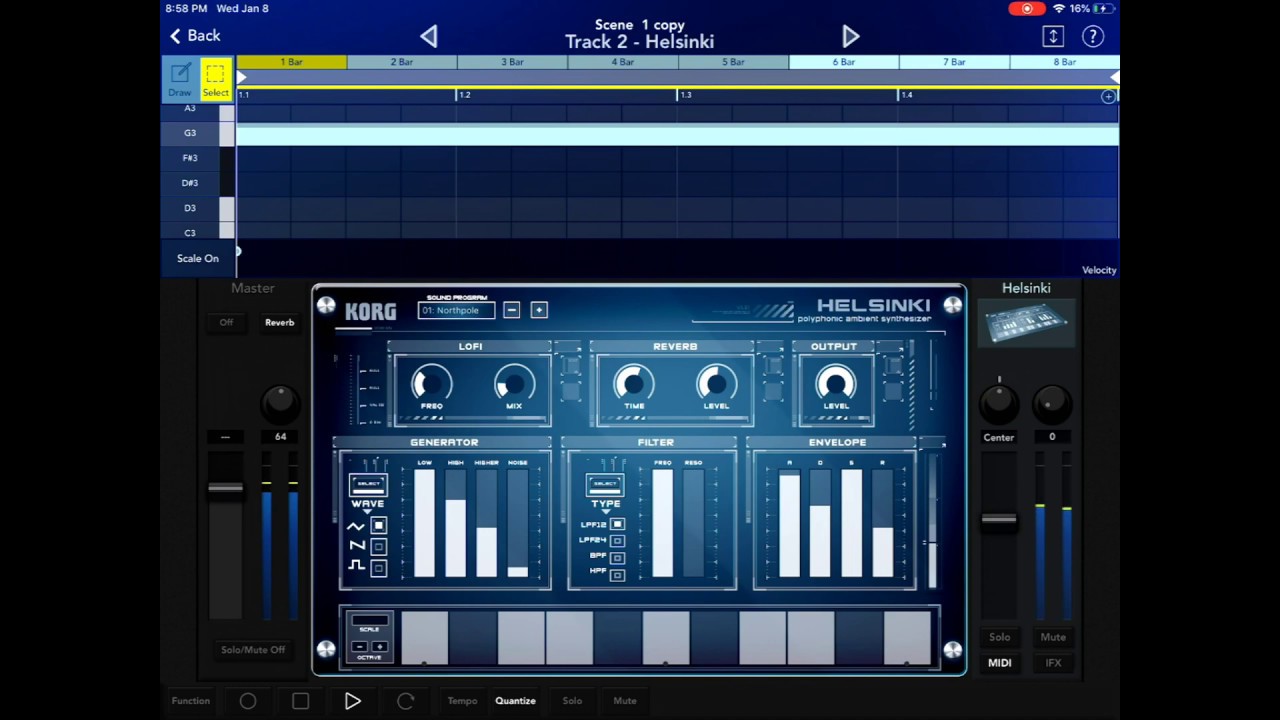1280x720 pixels.
Task: Raise the octave with the plus button
Action: pyautogui.click(x=379, y=646)
